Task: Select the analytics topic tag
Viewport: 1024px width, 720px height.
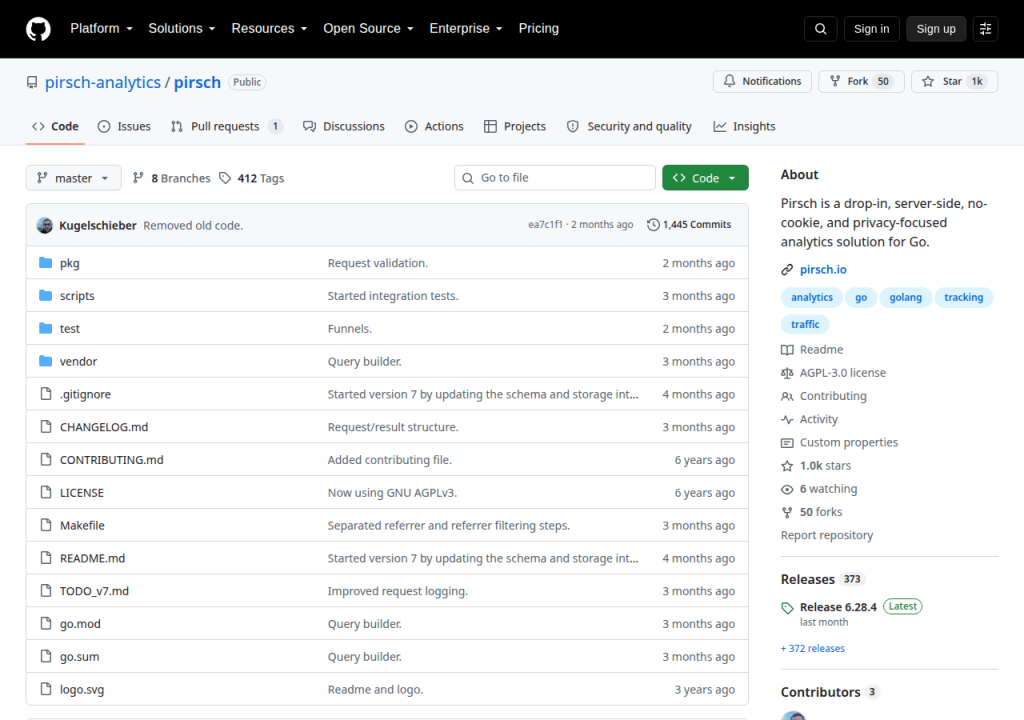Action: click(x=812, y=297)
